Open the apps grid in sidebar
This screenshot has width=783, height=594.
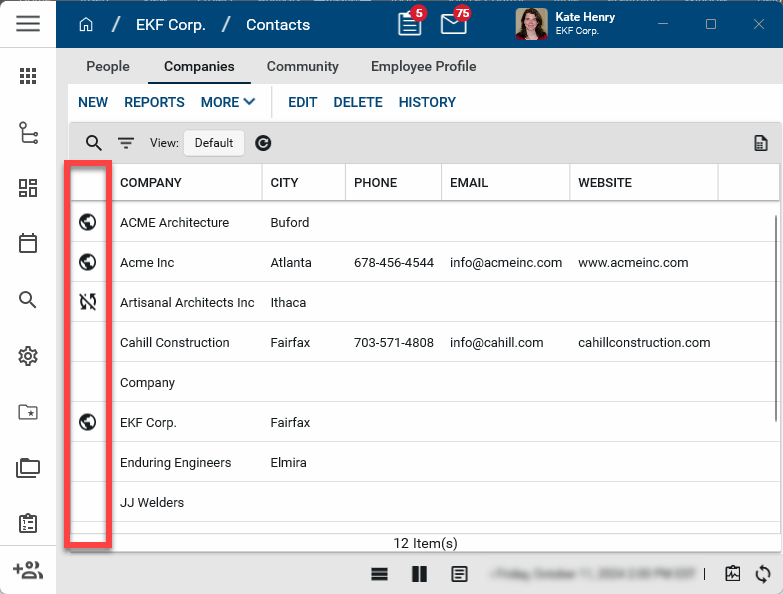point(28,76)
